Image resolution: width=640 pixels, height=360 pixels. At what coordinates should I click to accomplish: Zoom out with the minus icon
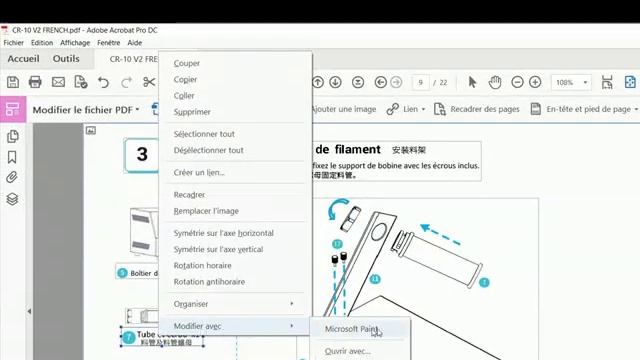[x=517, y=82]
